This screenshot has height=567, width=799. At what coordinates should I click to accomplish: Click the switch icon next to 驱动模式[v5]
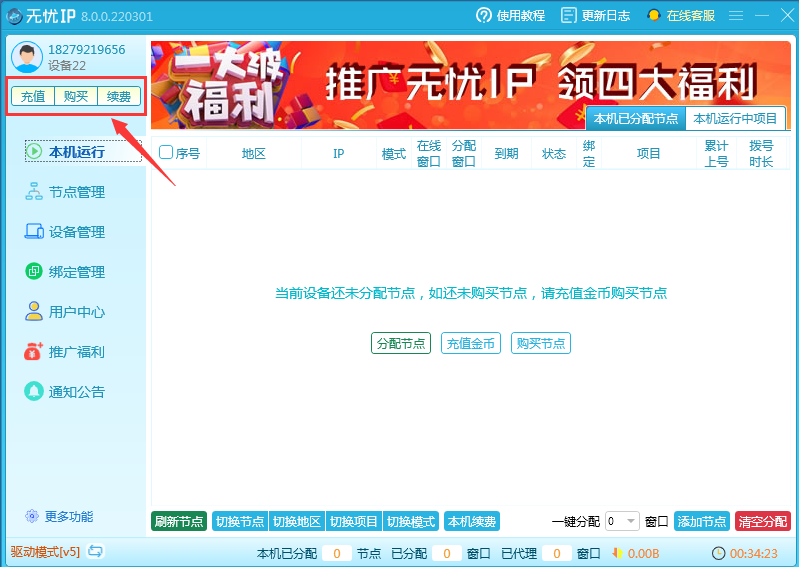click(95, 551)
